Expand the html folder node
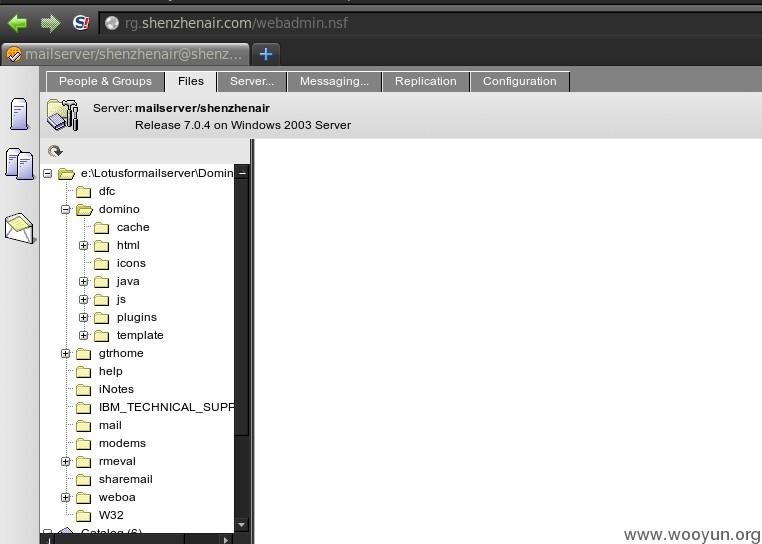 coord(84,246)
